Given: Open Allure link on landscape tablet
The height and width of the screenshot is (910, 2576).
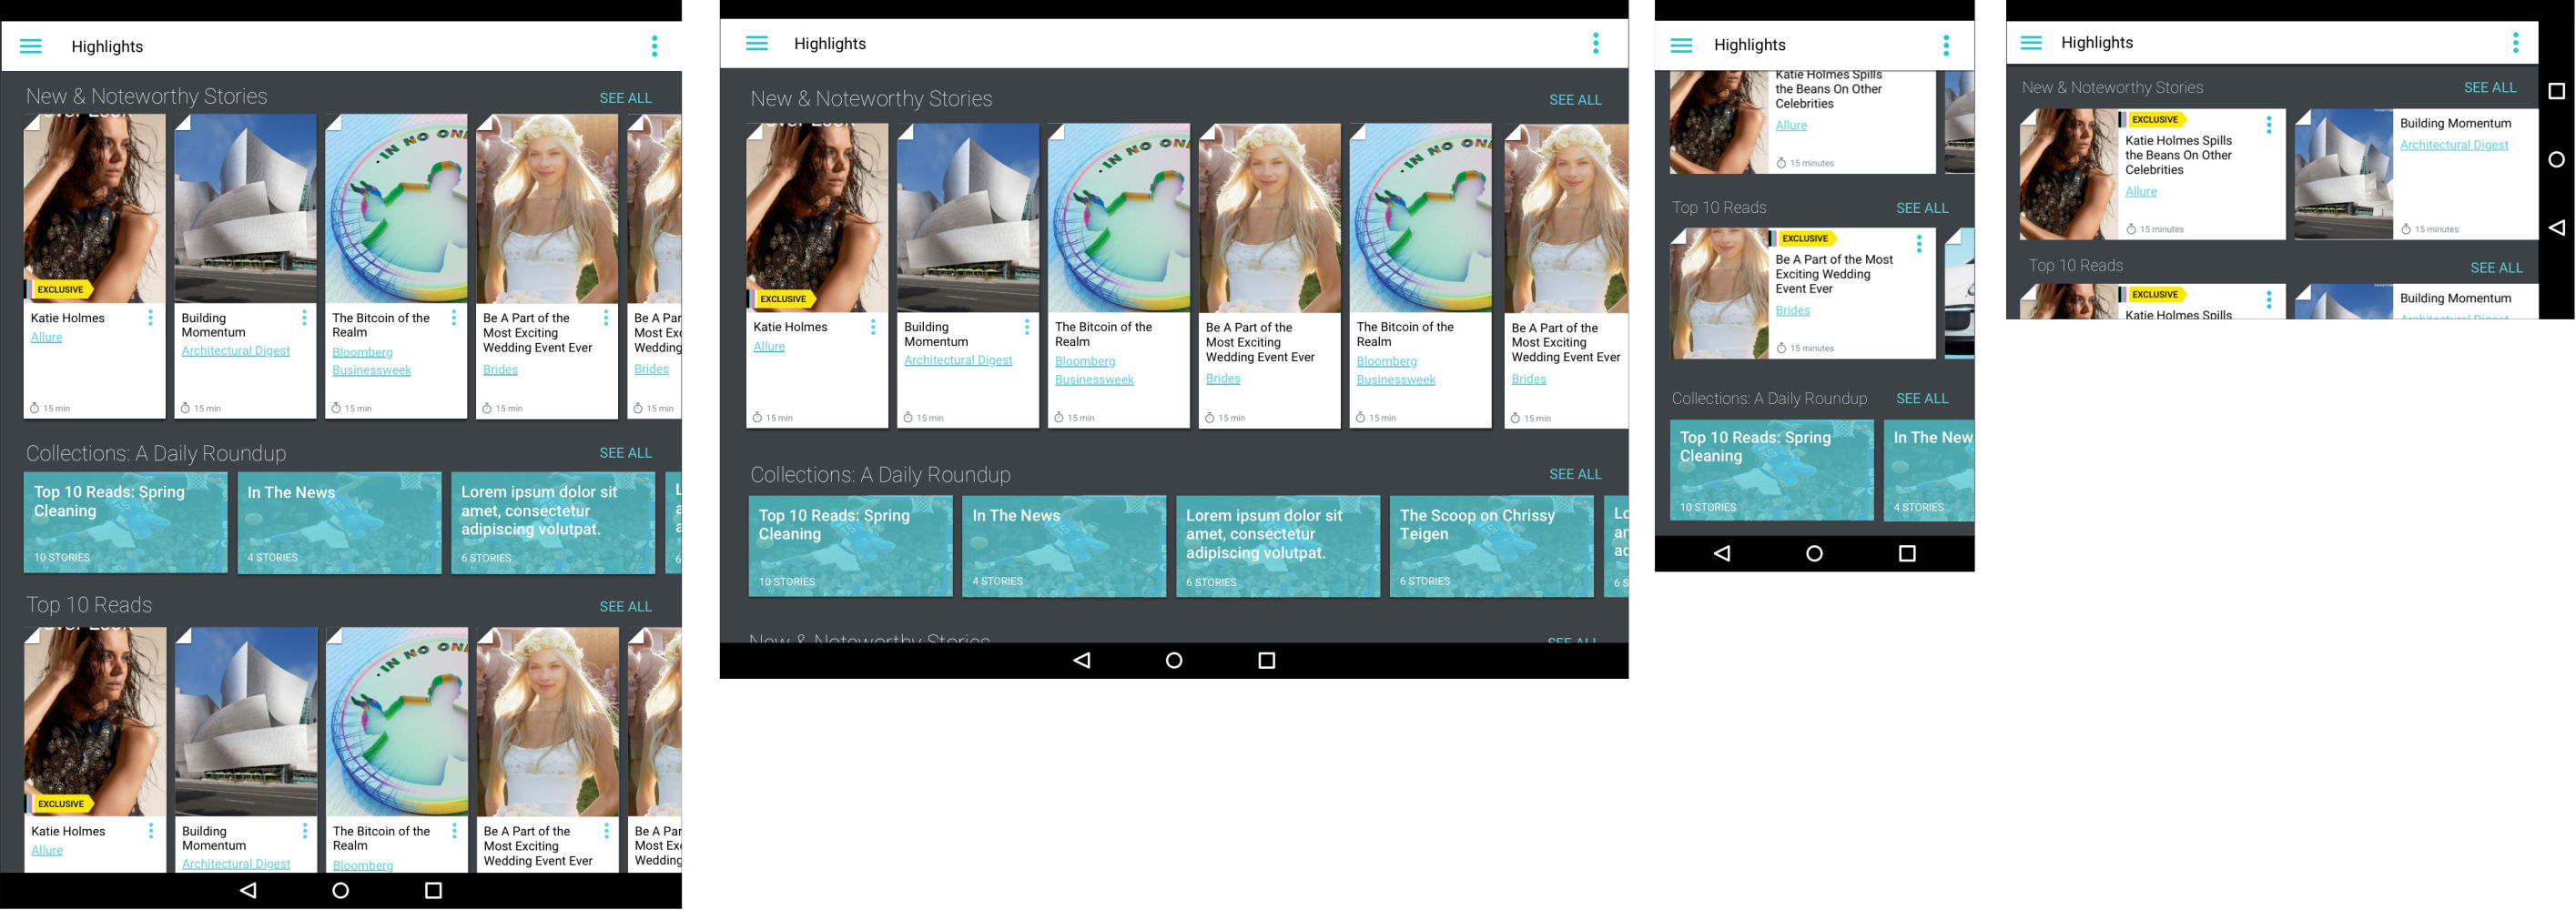Looking at the screenshot, I should (769, 347).
